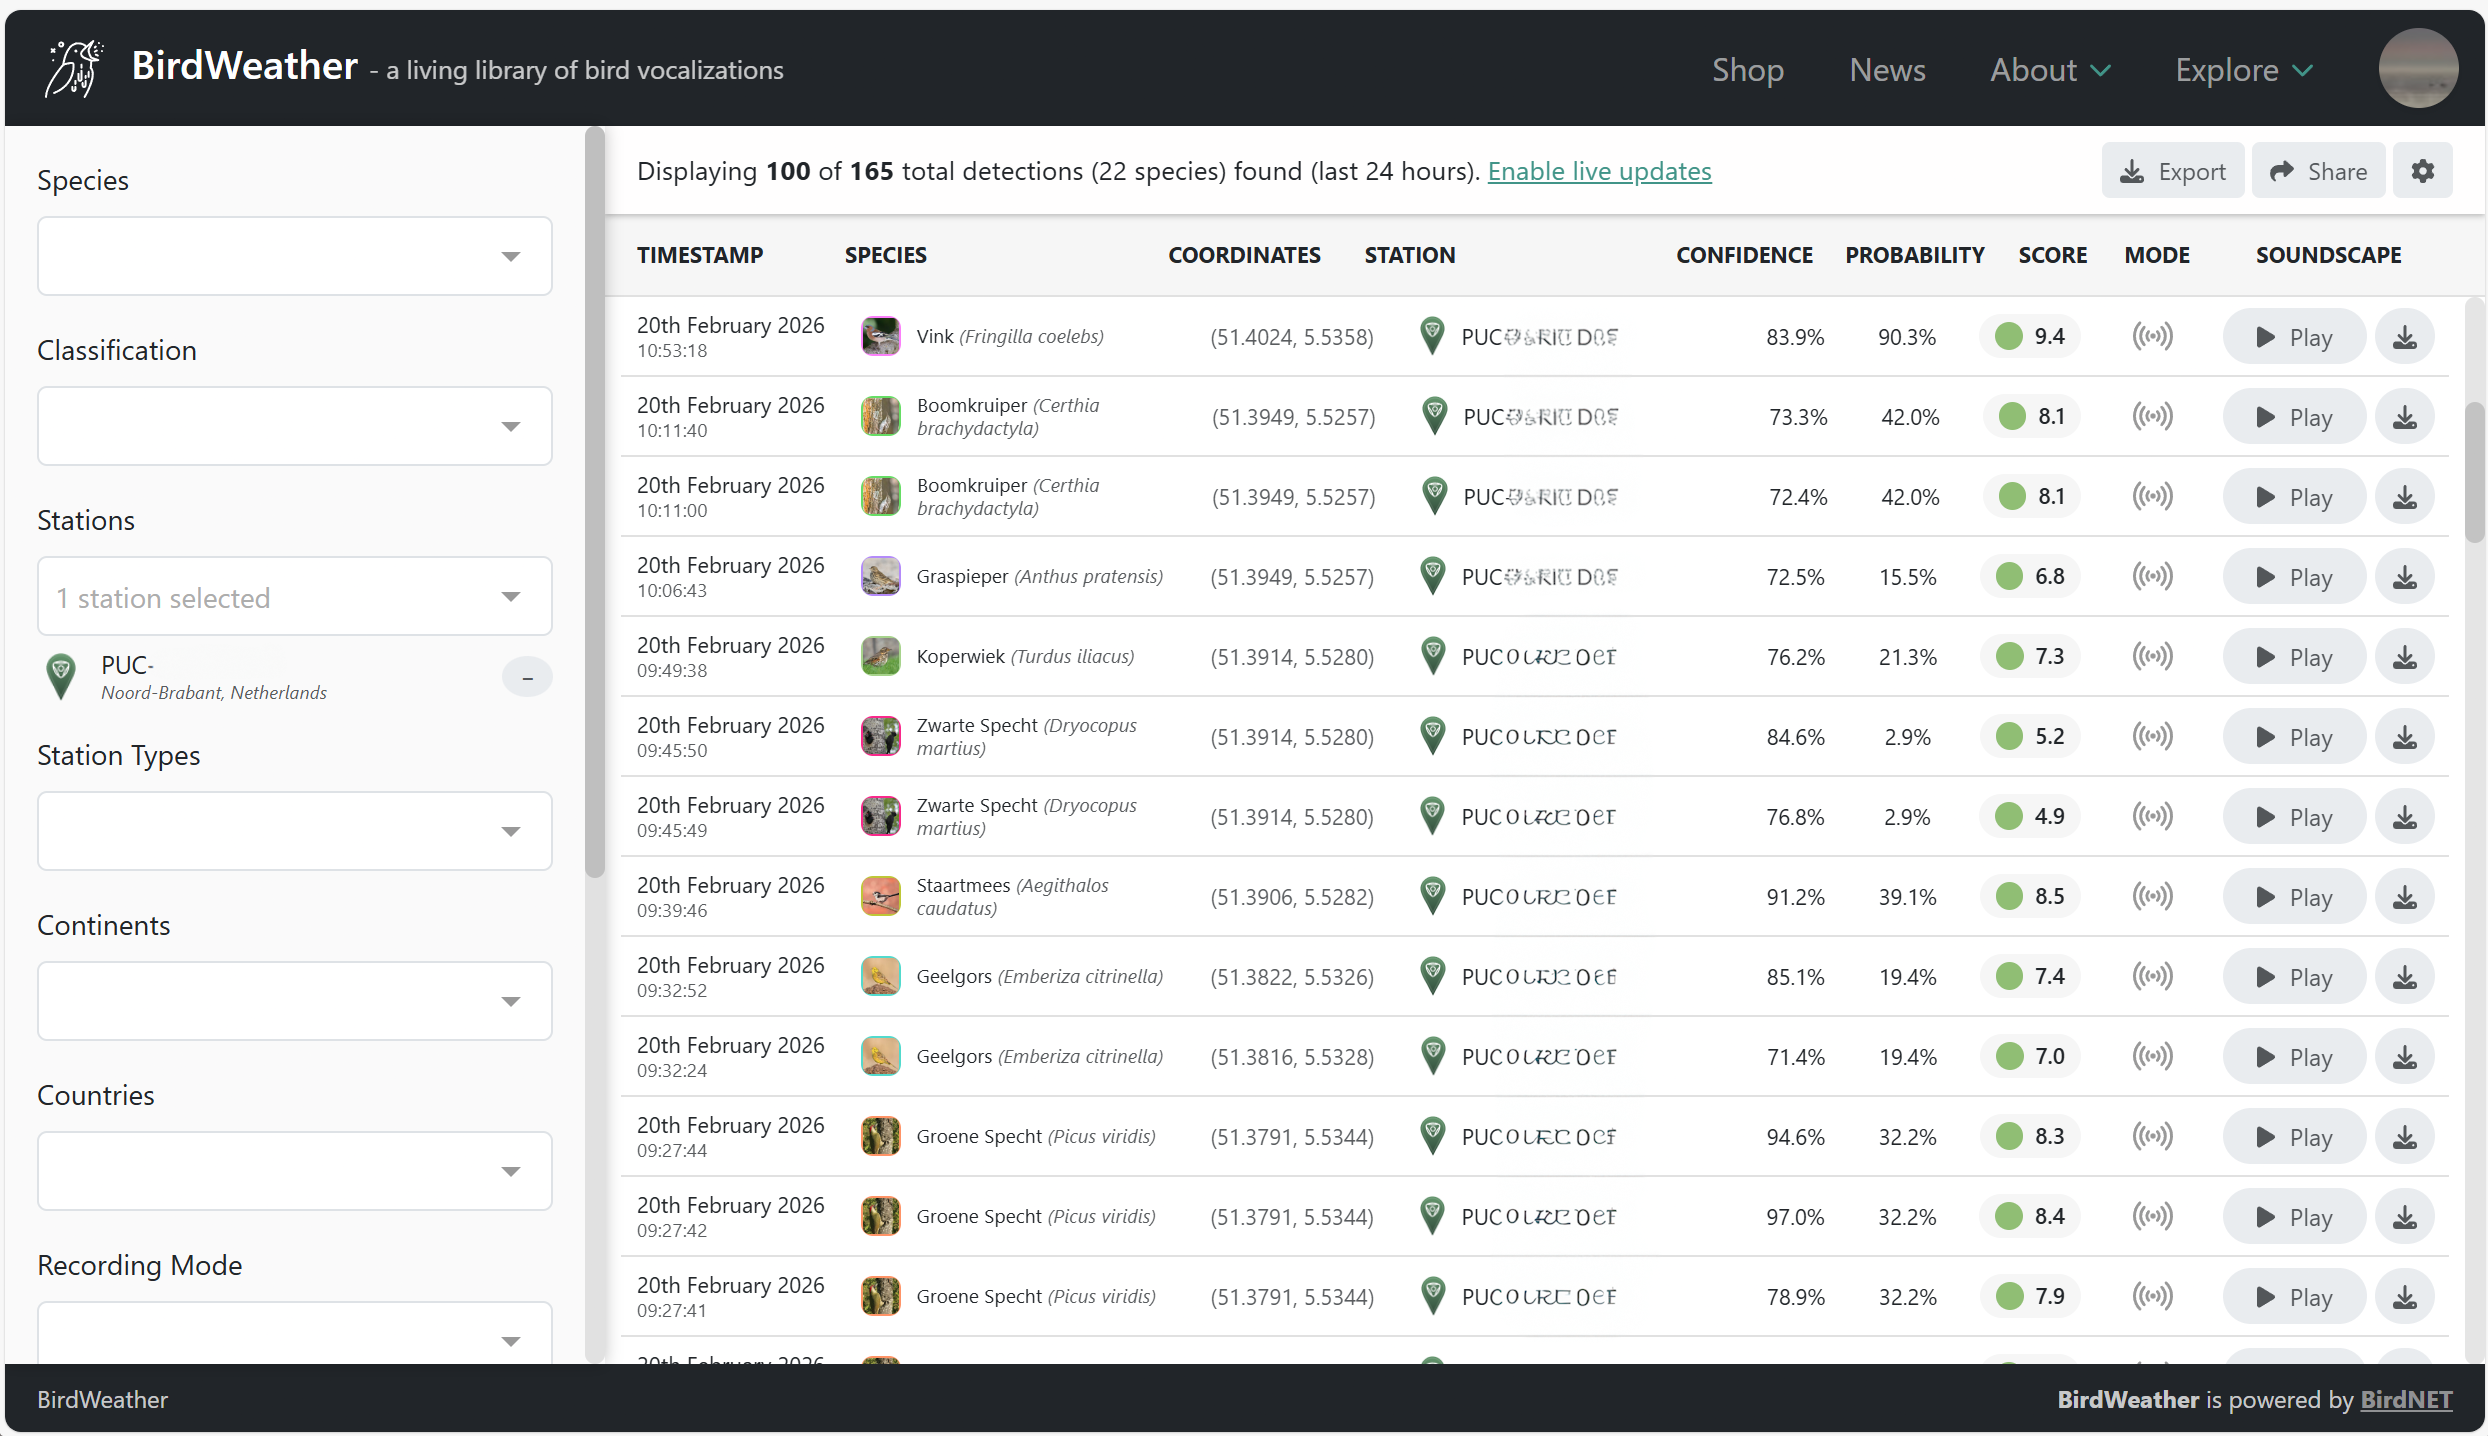Open the user profile avatar
Image resolution: width=2488 pixels, height=1436 pixels.
tap(2418, 68)
